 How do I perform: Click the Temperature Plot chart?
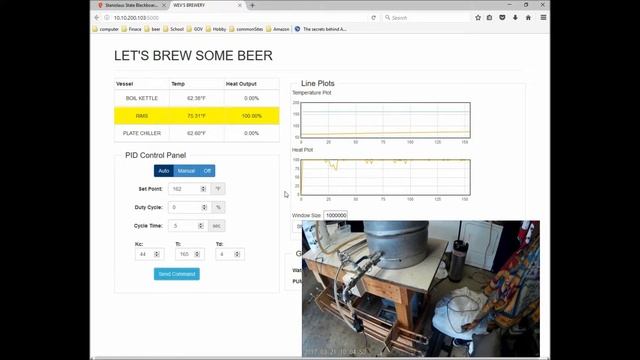[x=385, y=120]
